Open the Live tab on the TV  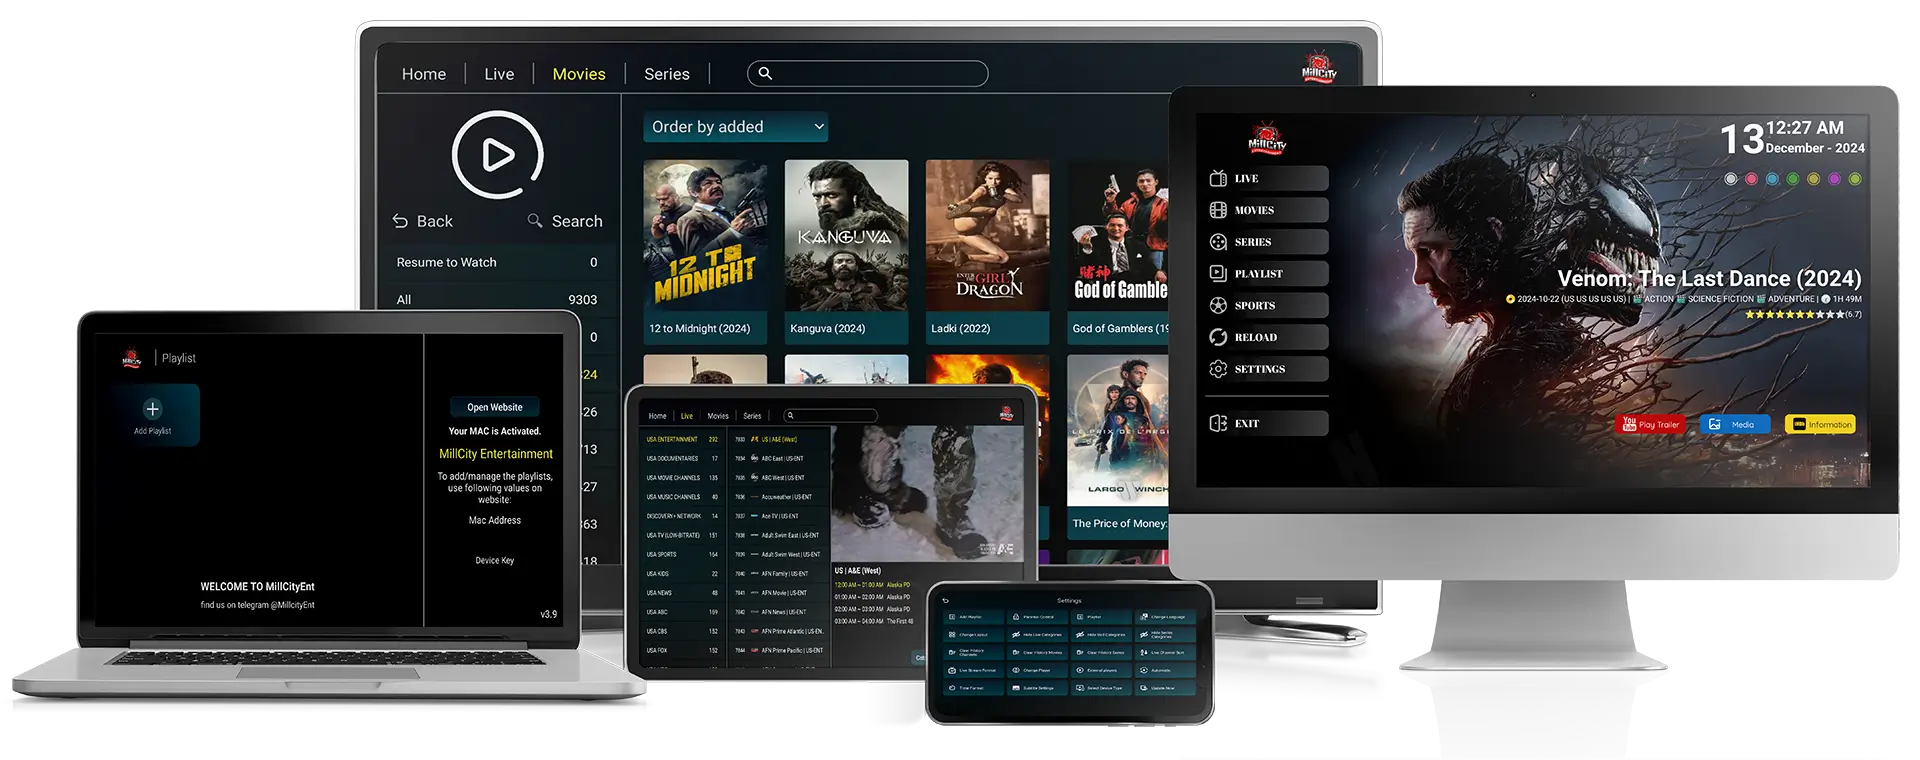(x=499, y=74)
